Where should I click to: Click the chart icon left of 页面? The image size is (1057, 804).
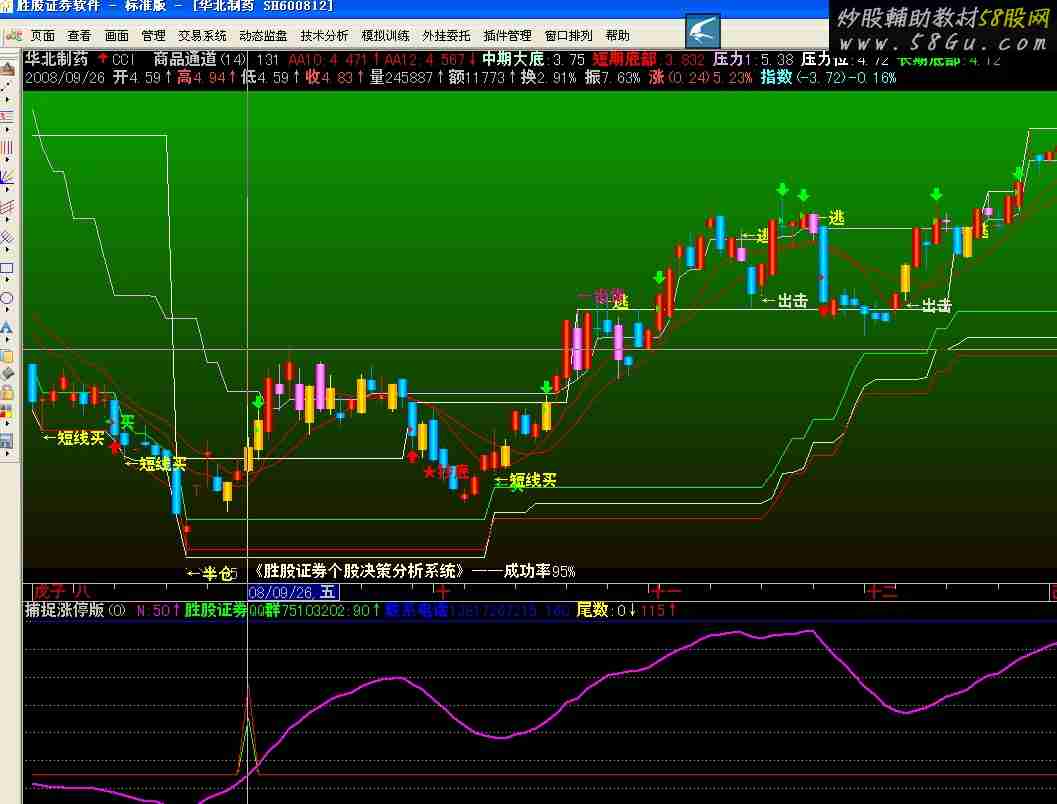13,36
